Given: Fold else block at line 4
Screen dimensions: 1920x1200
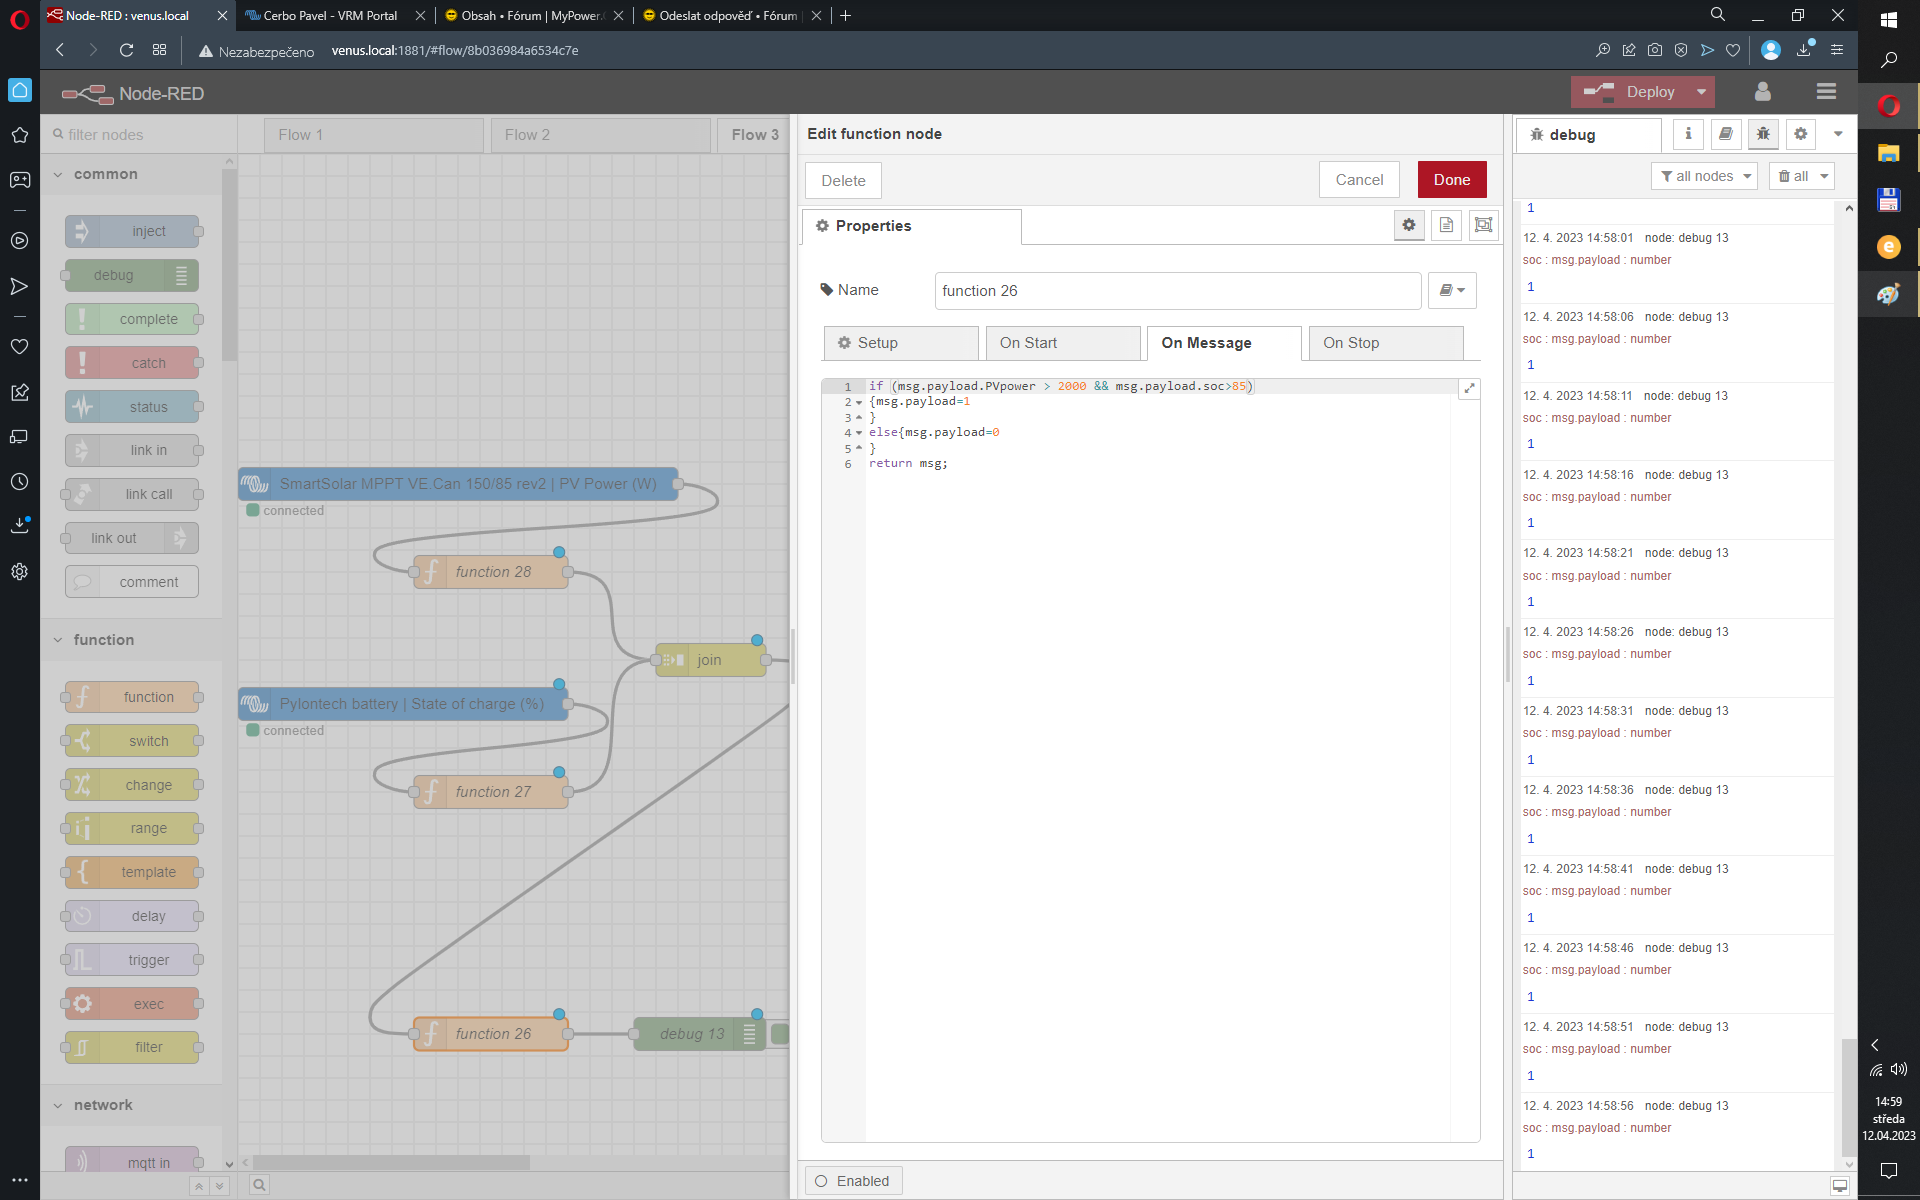Looking at the screenshot, I should point(859,433).
